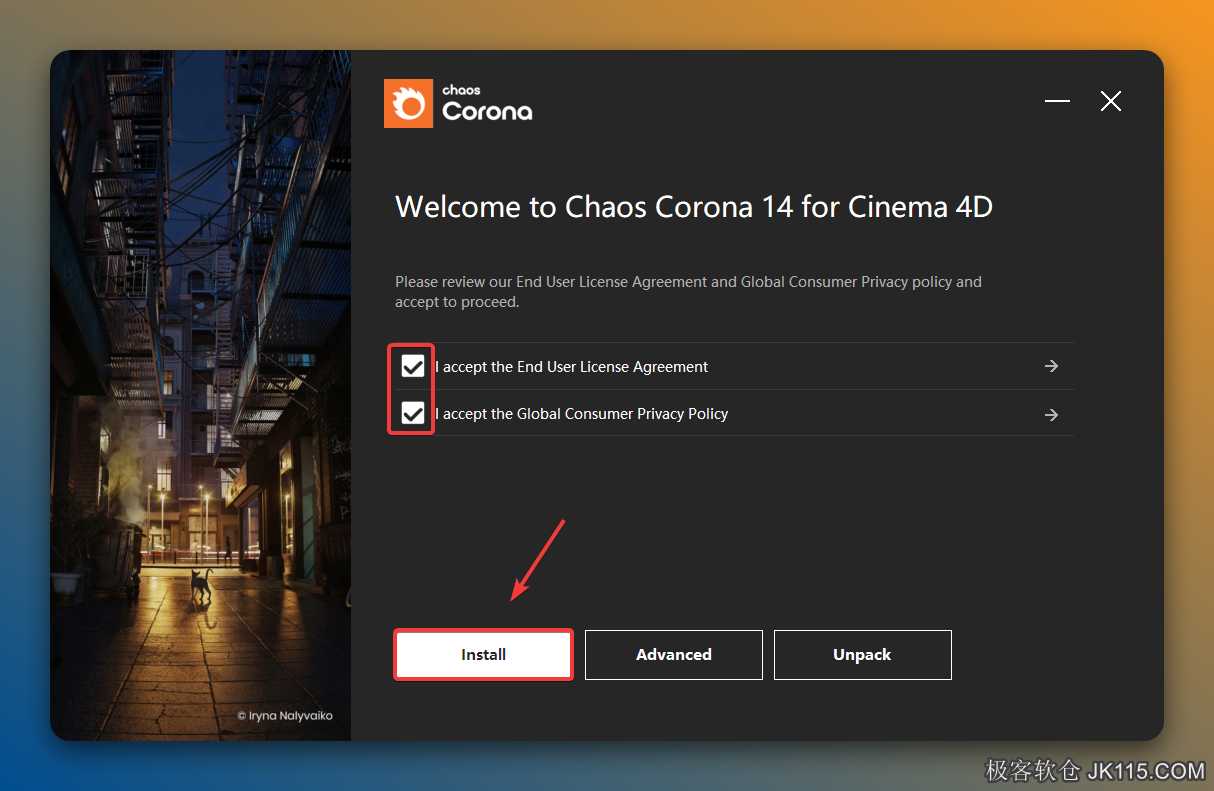1214x791 pixels.
Task: Minimize the installer window
Action: [x=1057, y=101]
